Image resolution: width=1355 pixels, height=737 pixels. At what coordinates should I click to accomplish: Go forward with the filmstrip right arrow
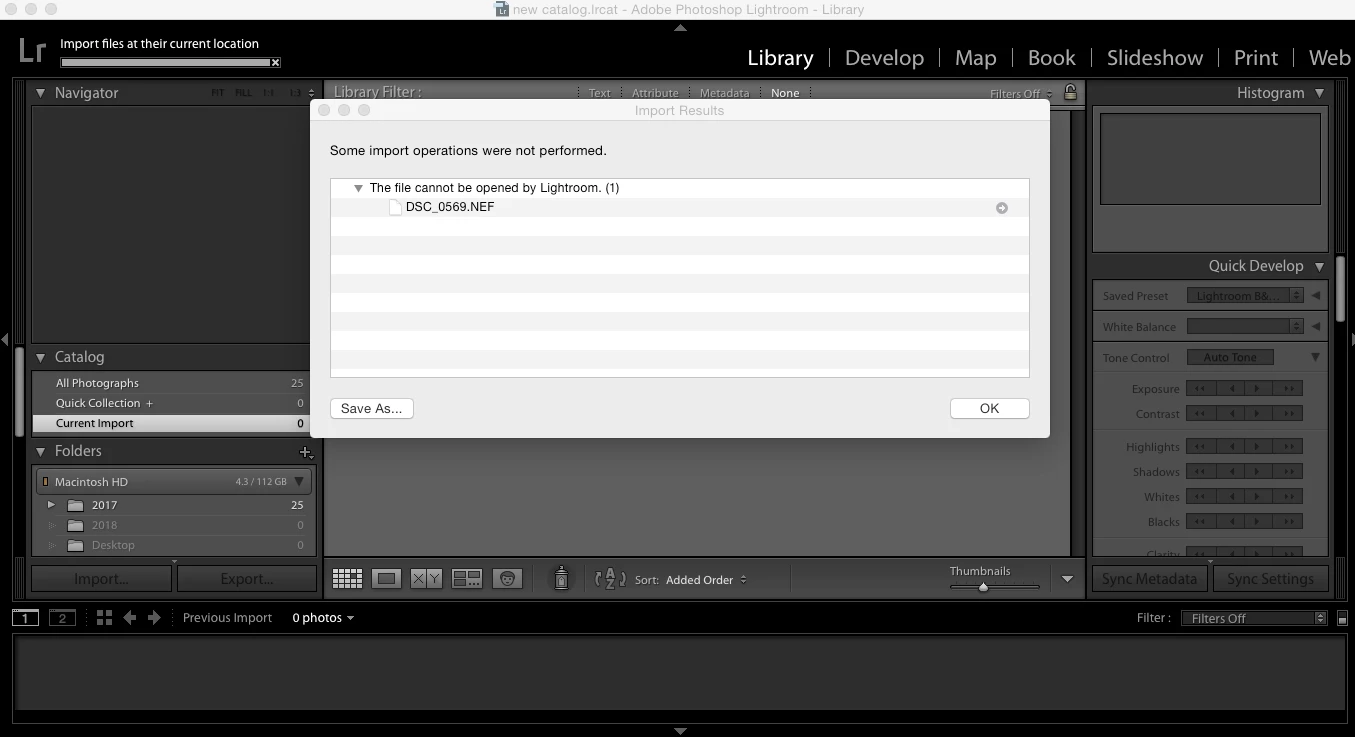(x=154, y=618)
